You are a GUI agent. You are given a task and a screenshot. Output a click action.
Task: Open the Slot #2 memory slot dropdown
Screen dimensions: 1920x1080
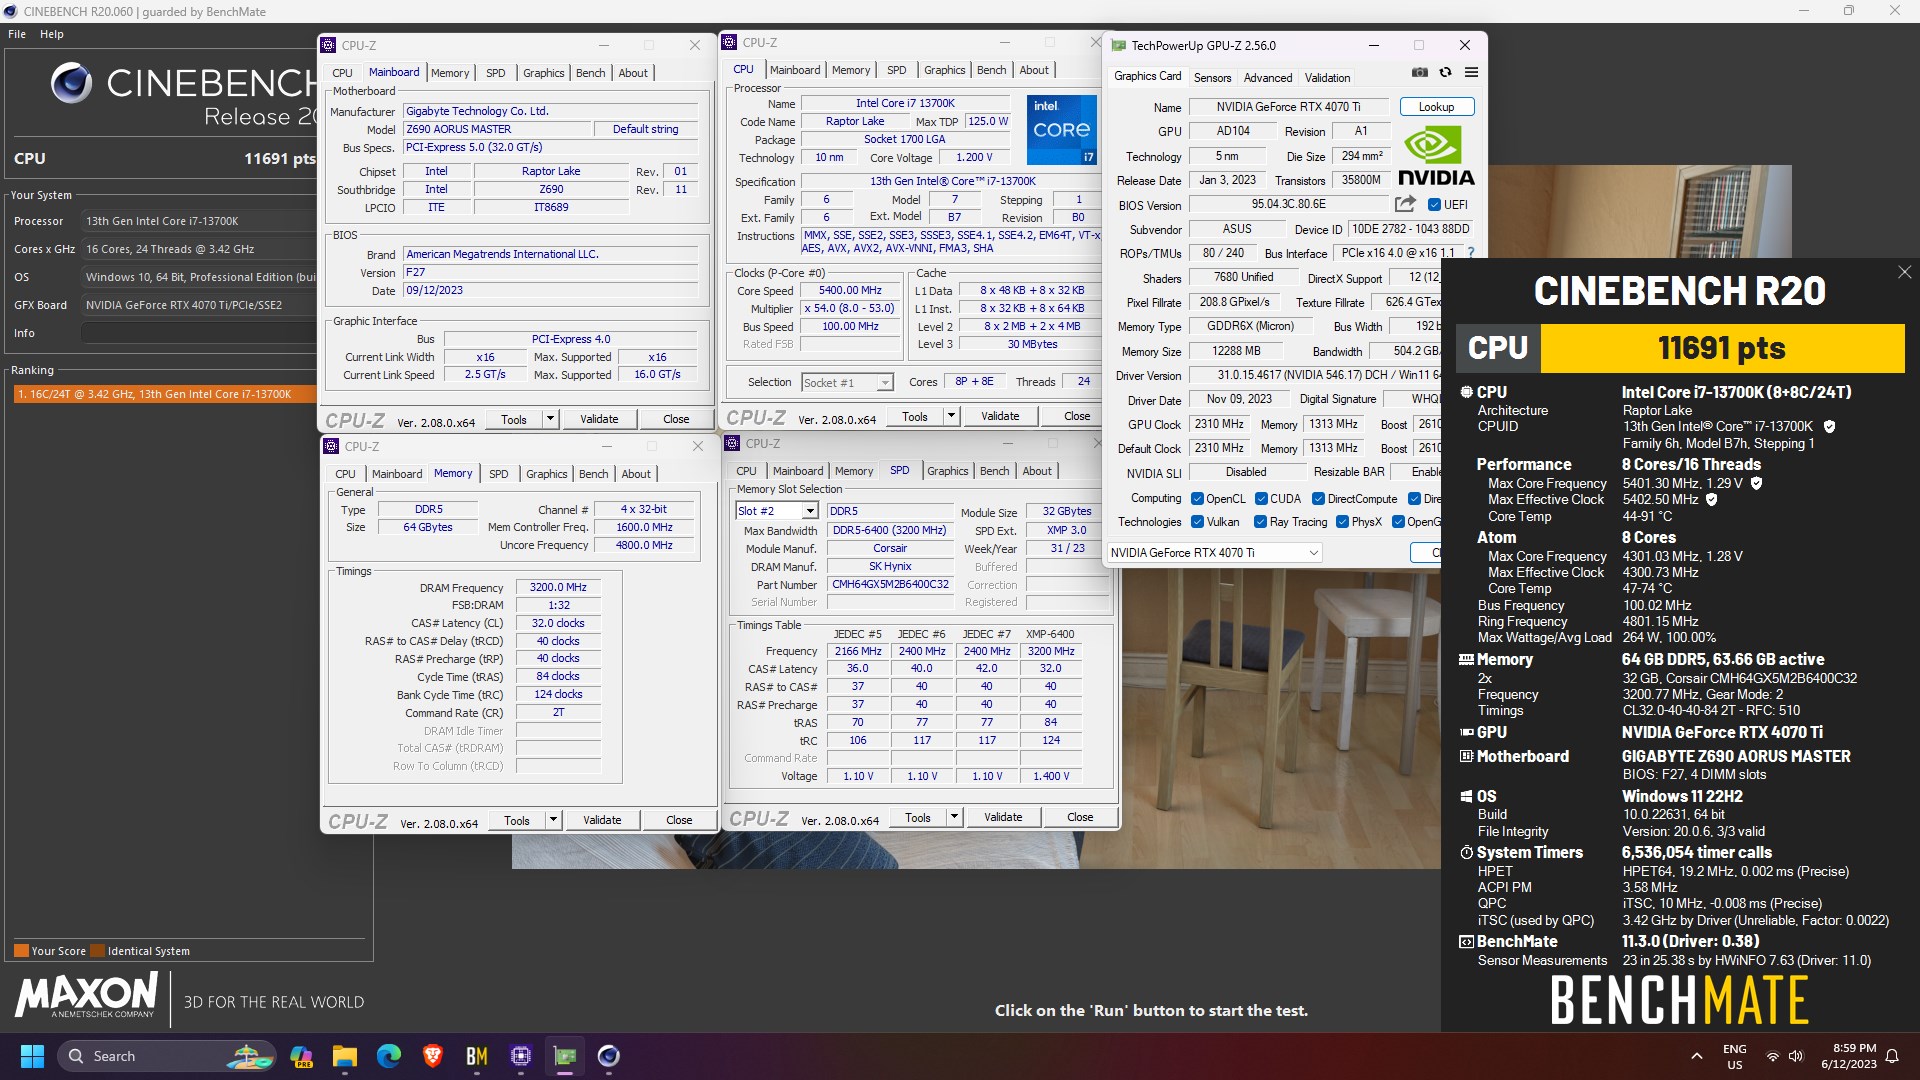click(777, 511)
